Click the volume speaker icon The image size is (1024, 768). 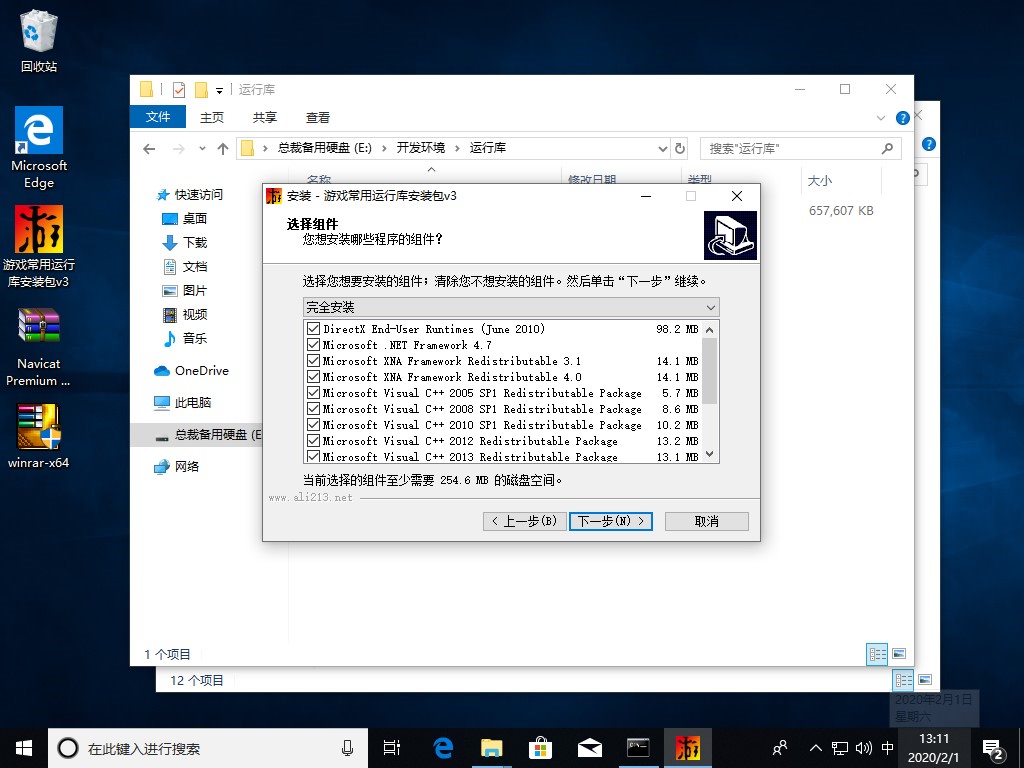pos(863,748)
